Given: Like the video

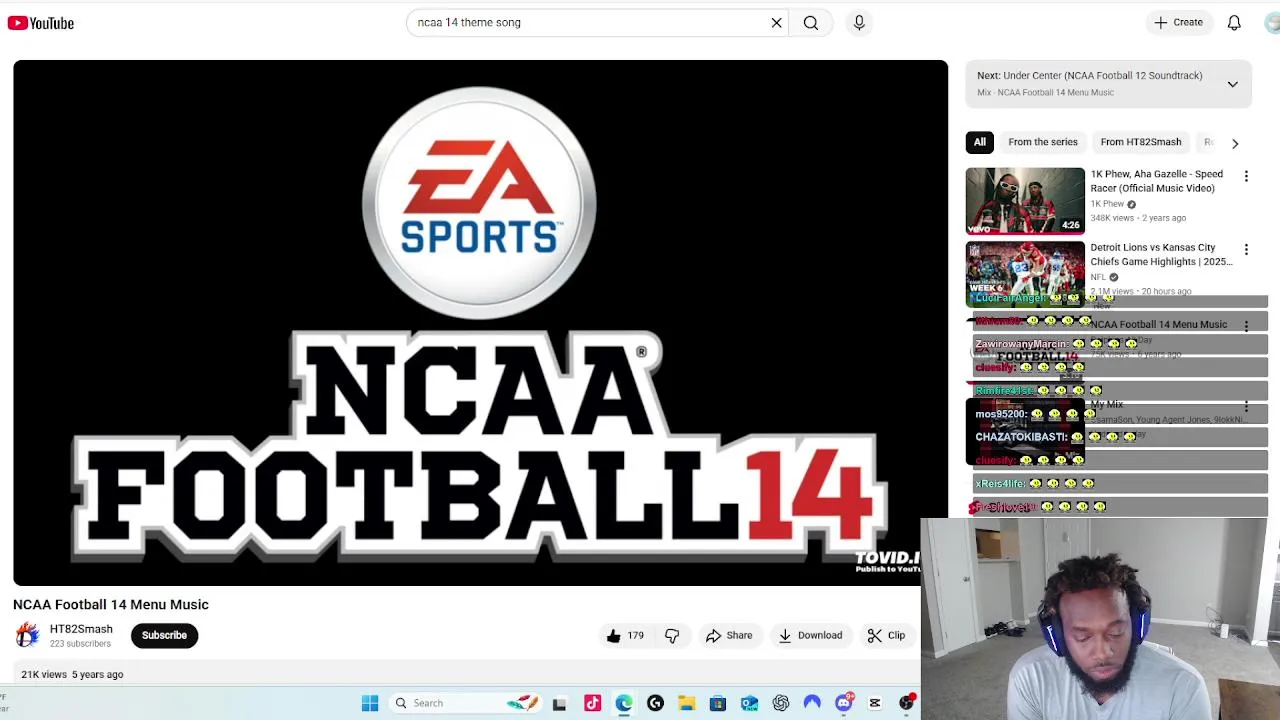Looking at the screenshot, I should tap(625, 635).
